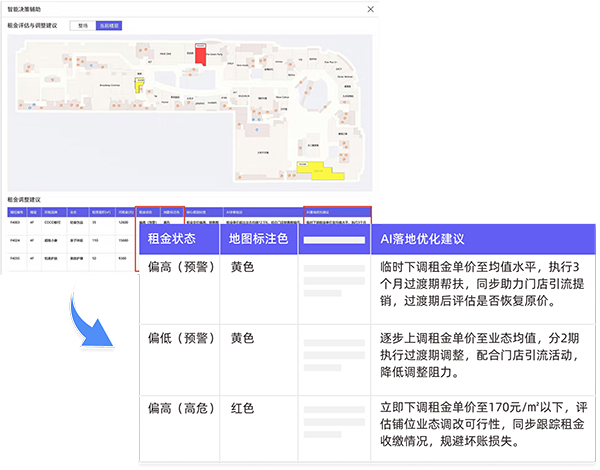Click the 地图标注色 column header in enlarged table
600x470 pixels.
[258, 239]
